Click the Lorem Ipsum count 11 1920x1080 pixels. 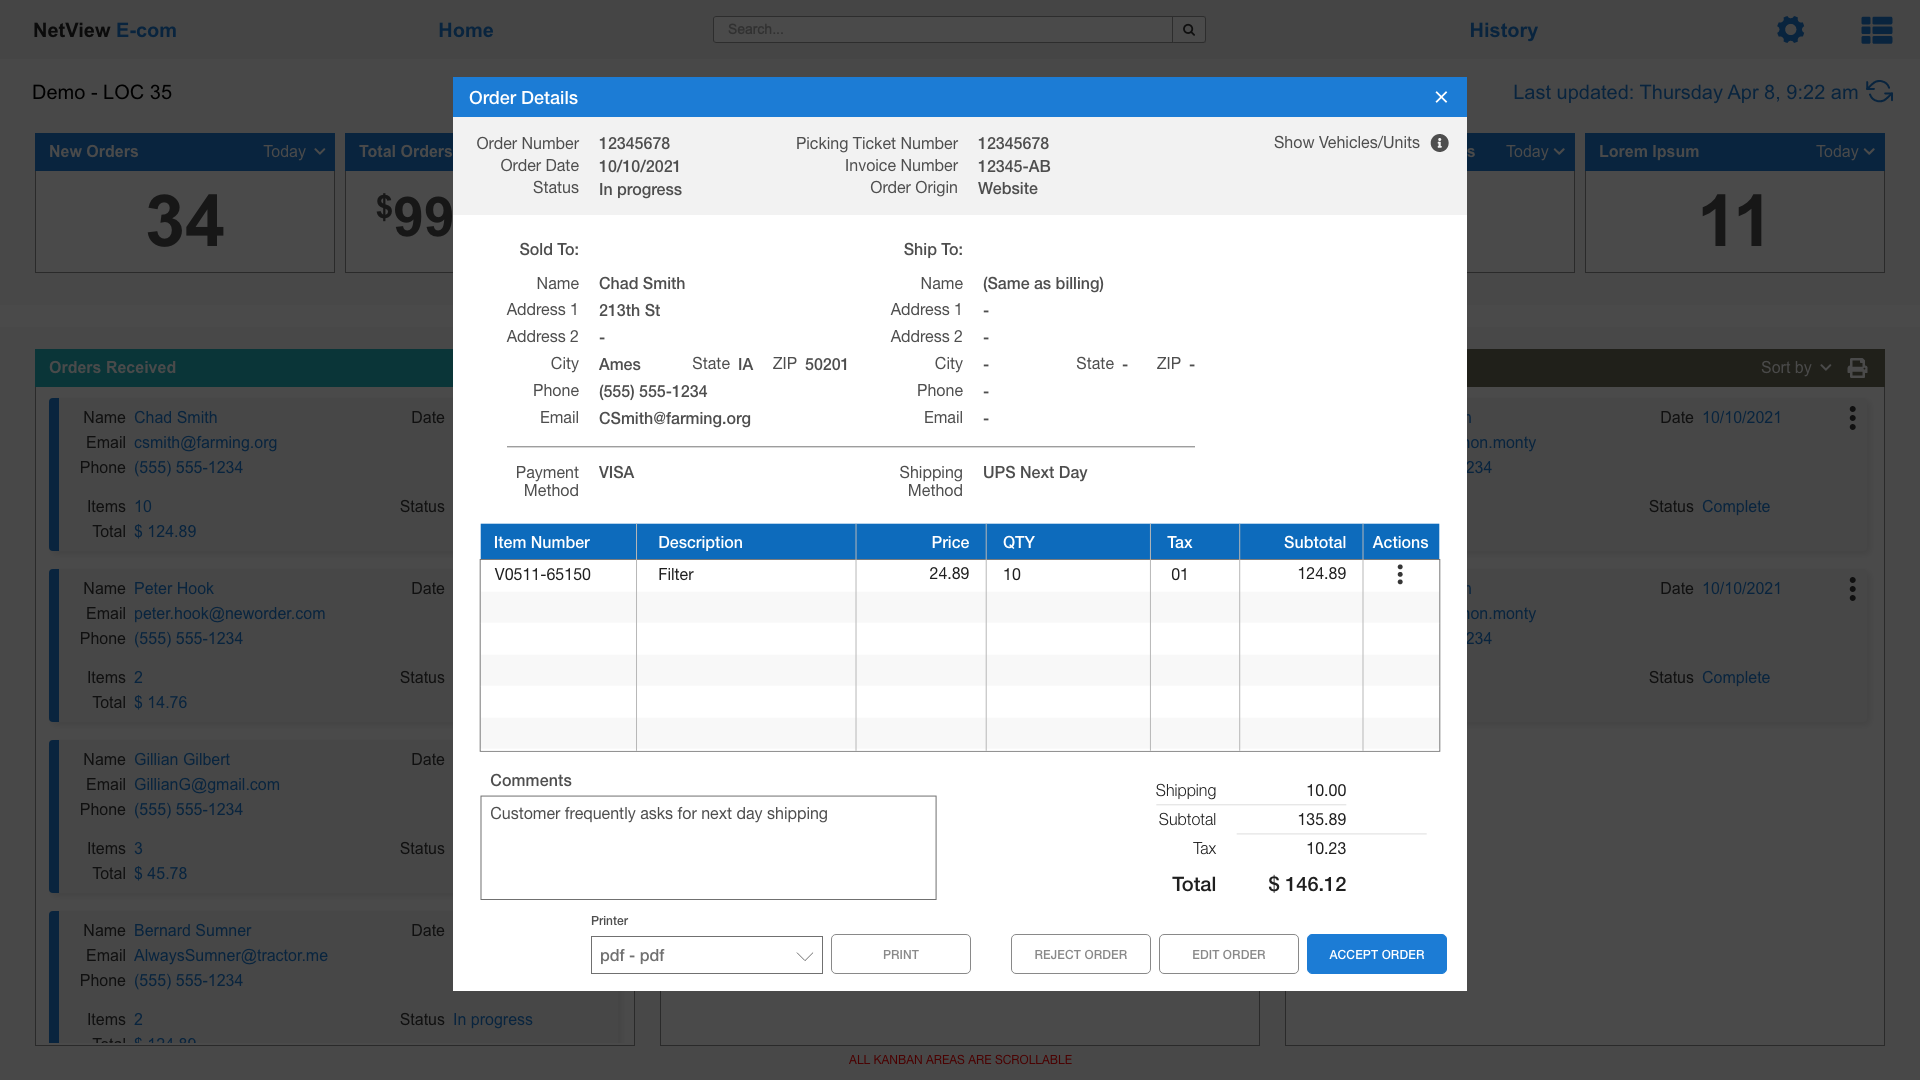[1734, 220]
